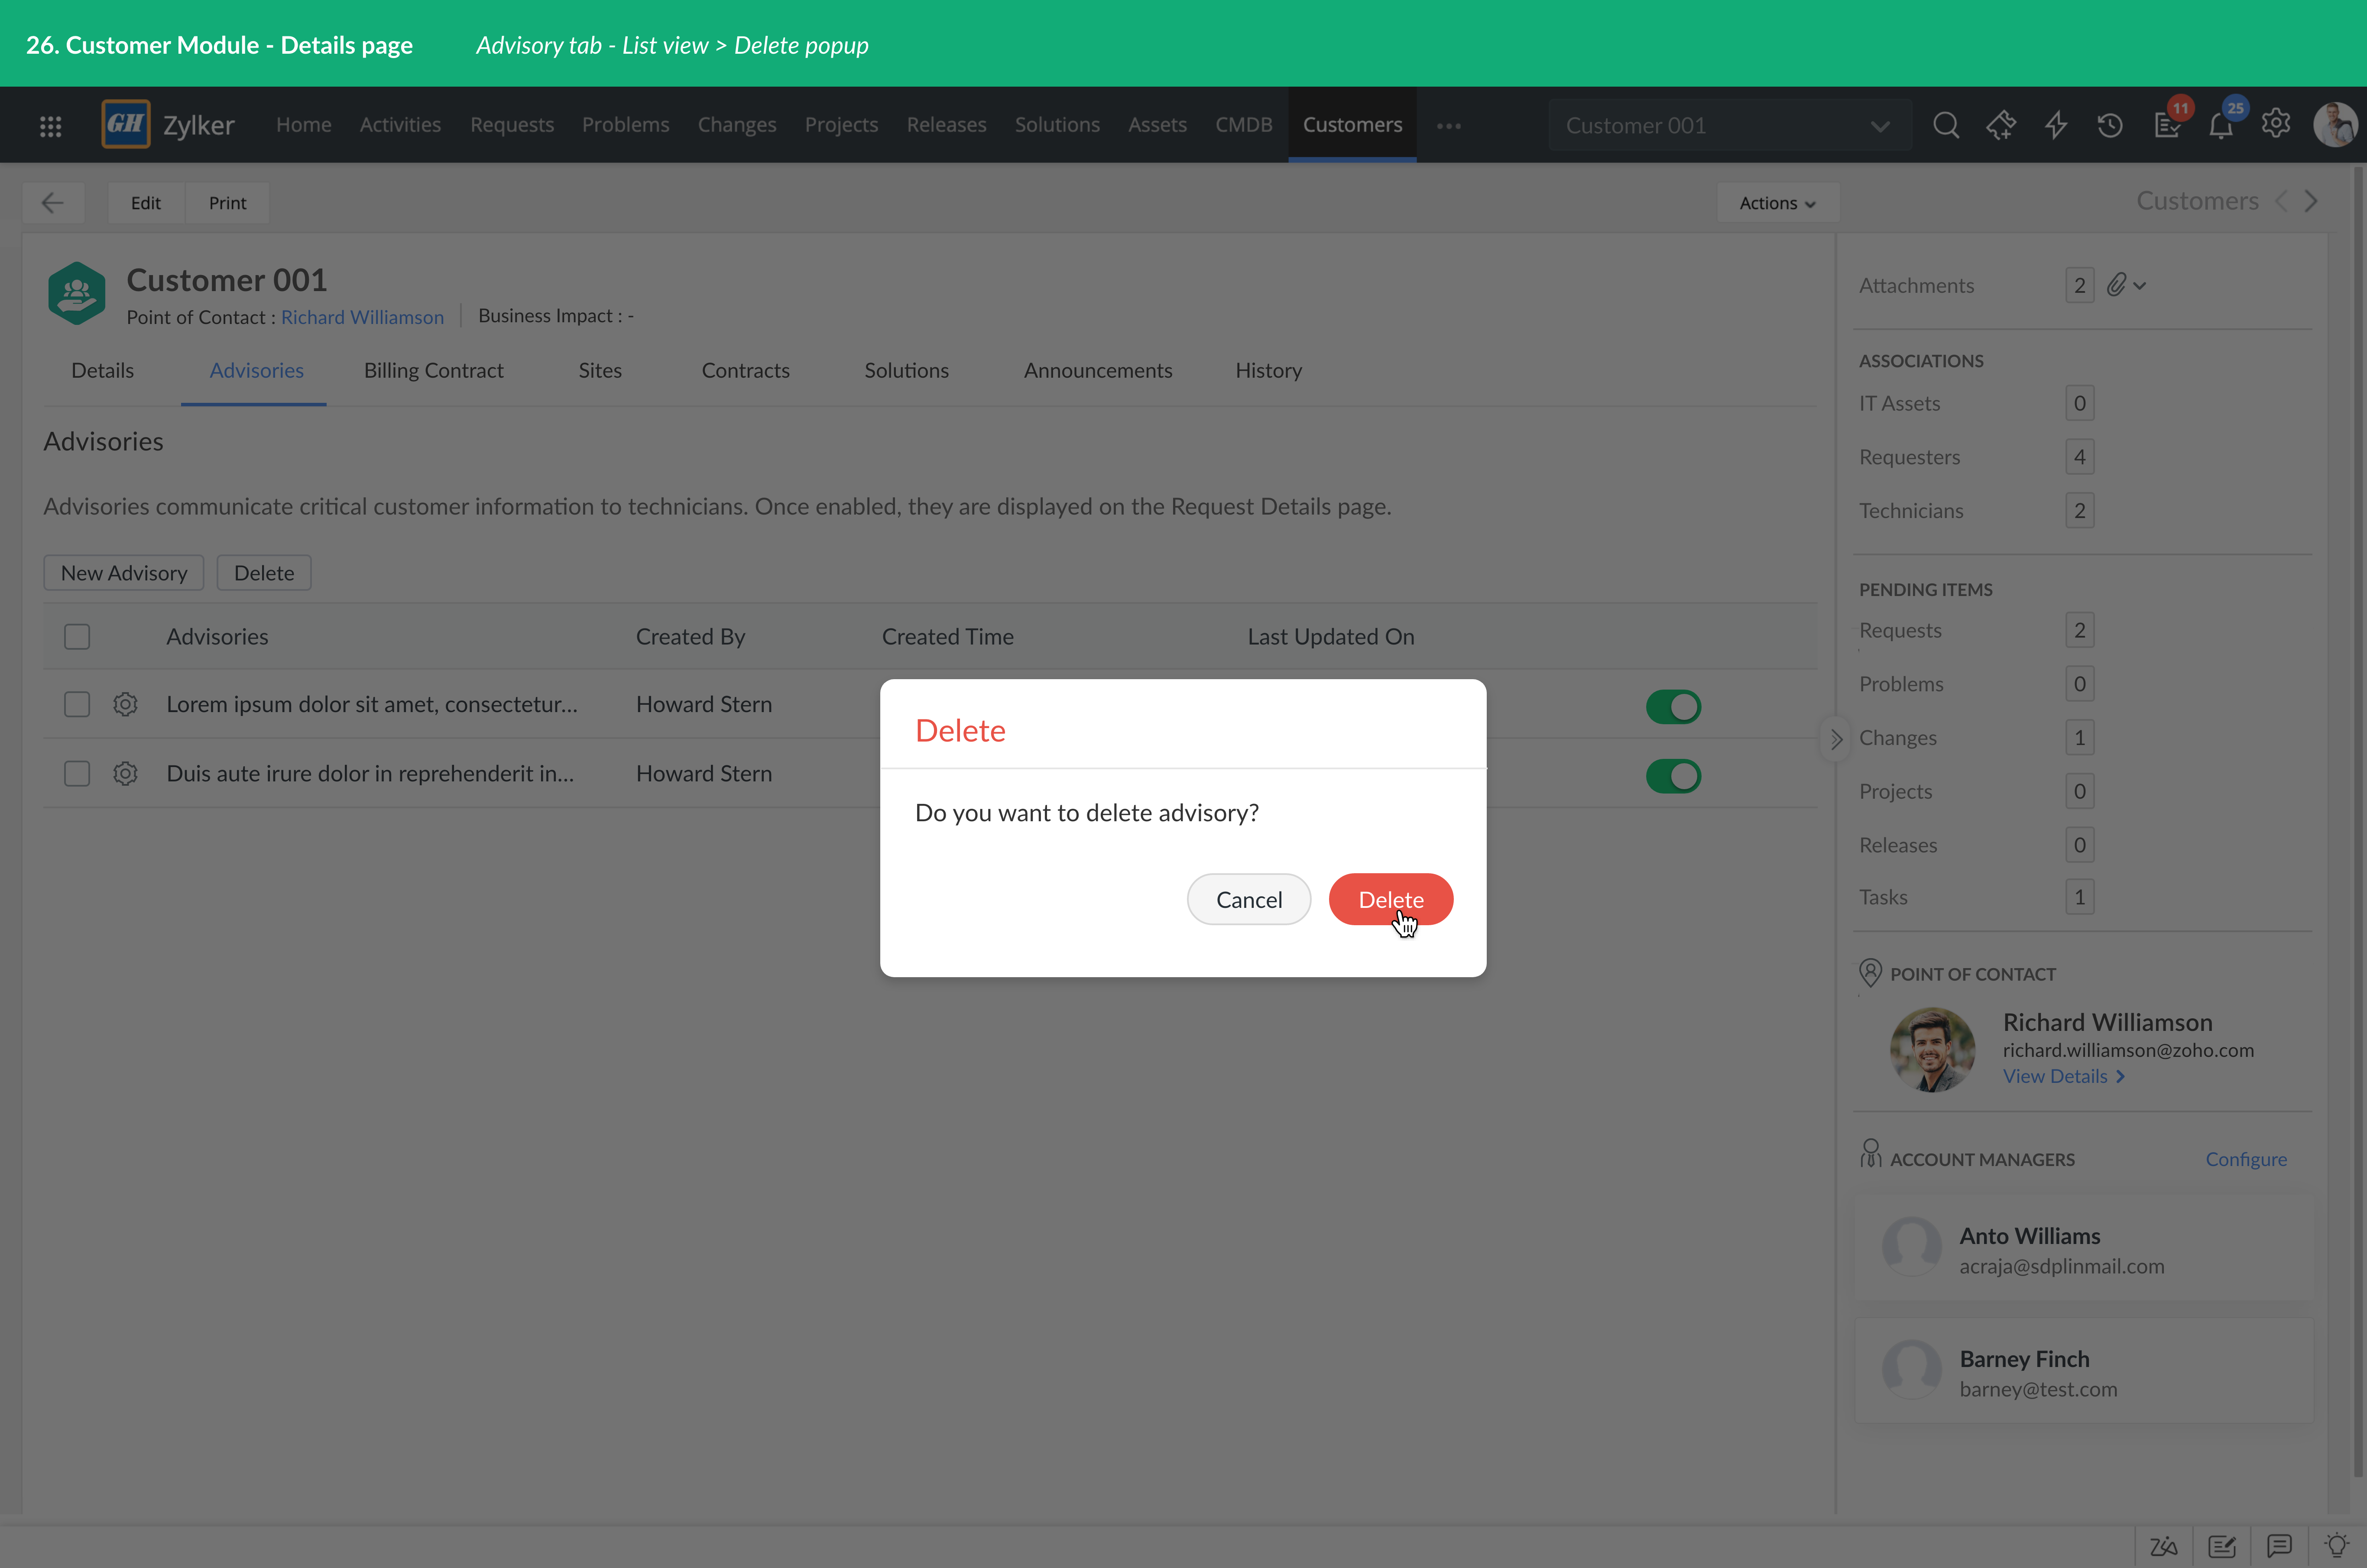Click the Customer 001 hexagon icon
The height and width of the screenshot is (1568, 2367).
click(x=77, y=293)
